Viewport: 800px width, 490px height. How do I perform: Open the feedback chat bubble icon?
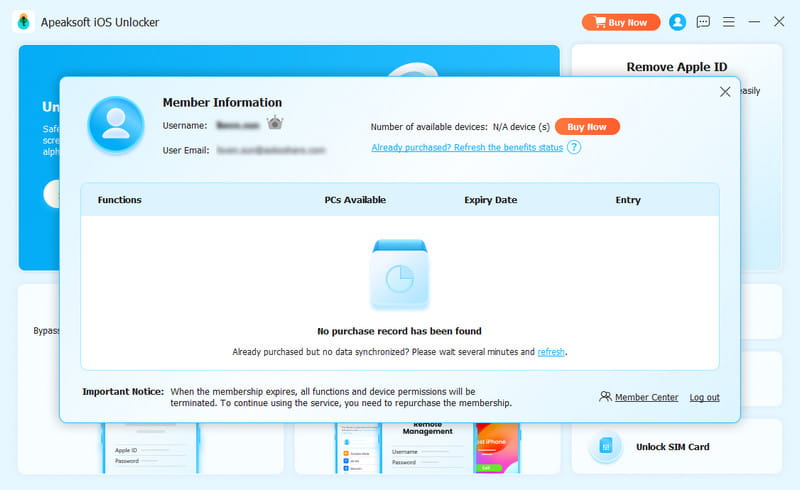703,22
